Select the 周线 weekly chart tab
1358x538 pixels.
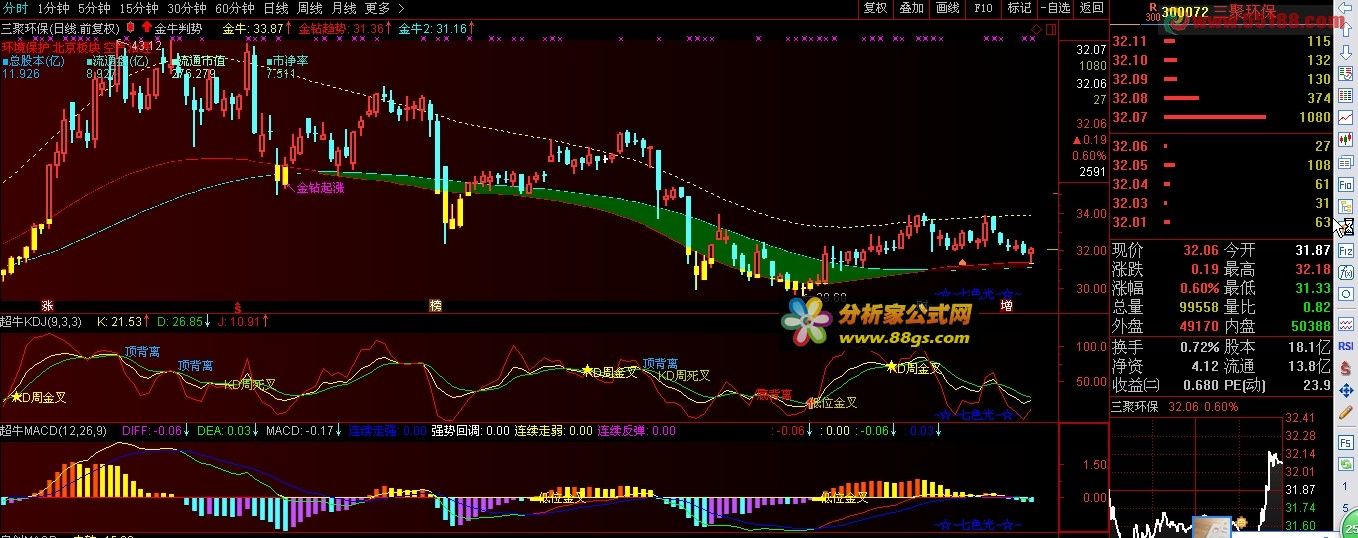click(x=310, y=8)
